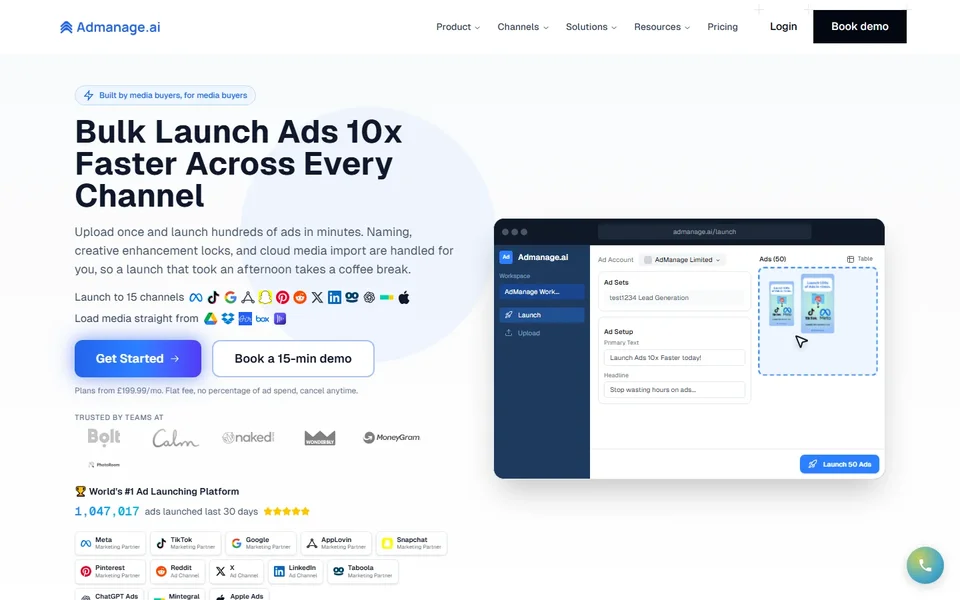Click the 'Launch 50 Ads' button
The width and height of the screenshot is (960, 600).
click(839, 464)
